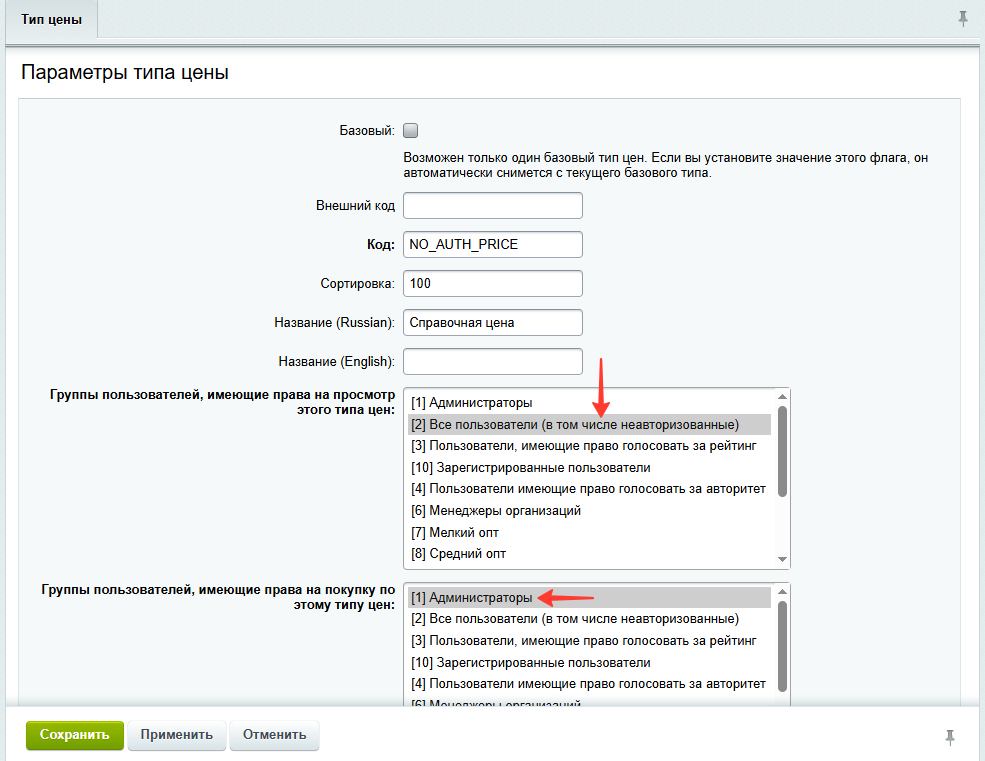985x761 pixels.
Task: Select [10] Зарегистрированные пользователи in the purchase-rights list
Action: (589, 663)
